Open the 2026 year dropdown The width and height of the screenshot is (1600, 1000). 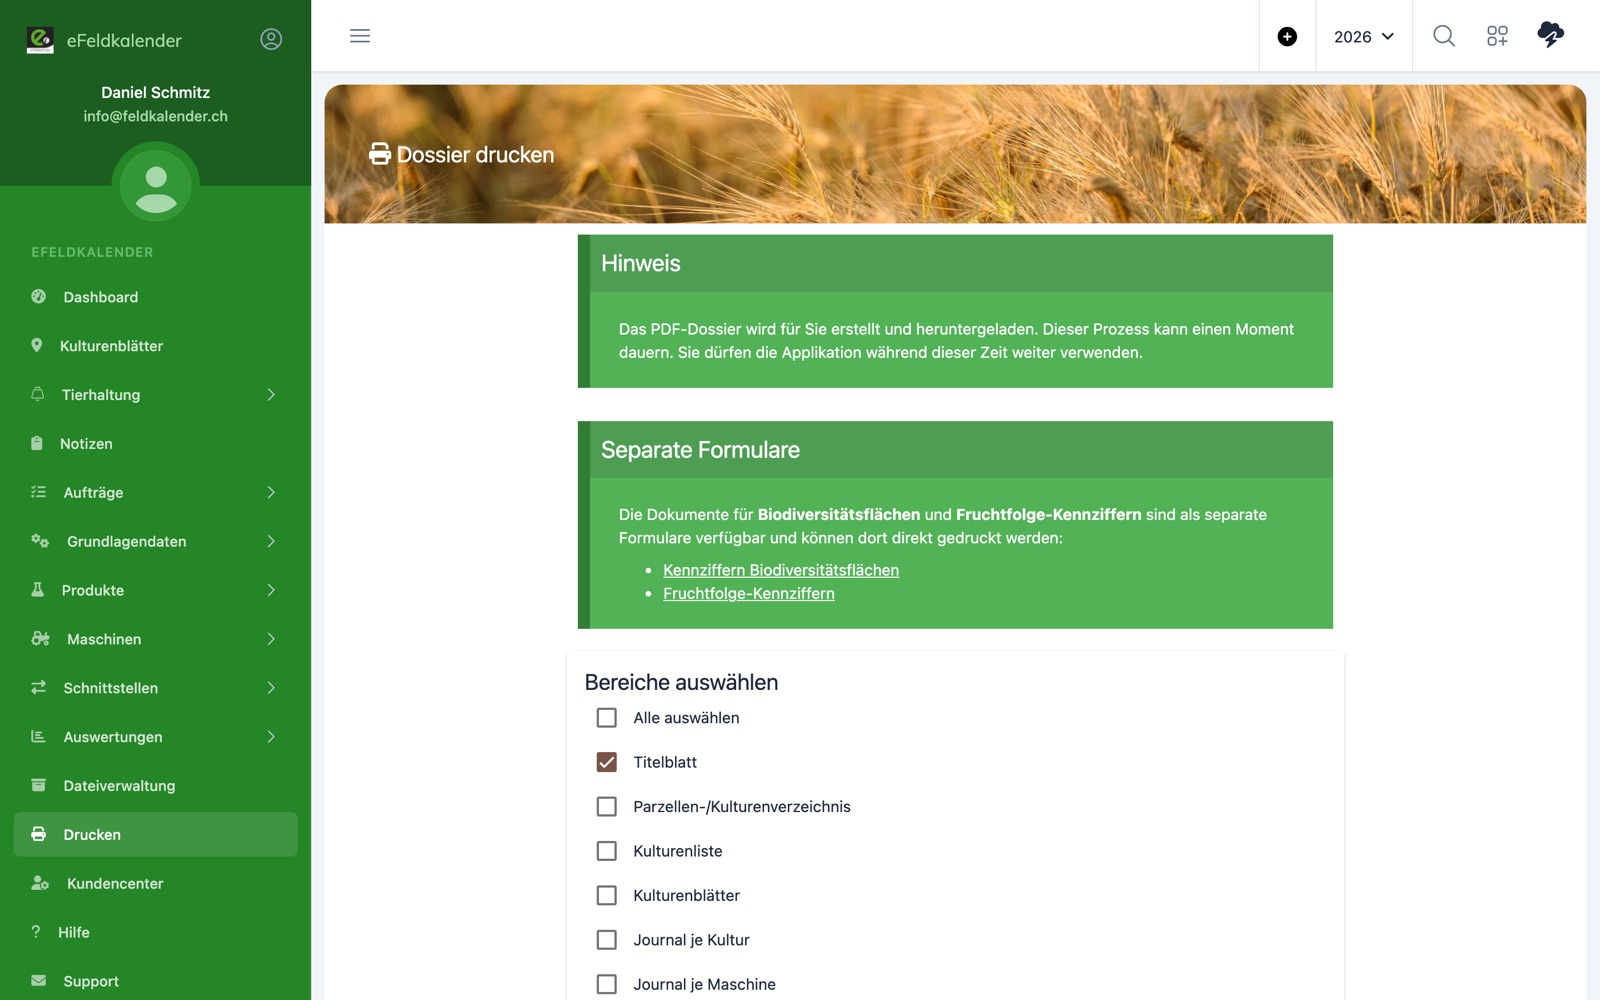click(1364, 37)
